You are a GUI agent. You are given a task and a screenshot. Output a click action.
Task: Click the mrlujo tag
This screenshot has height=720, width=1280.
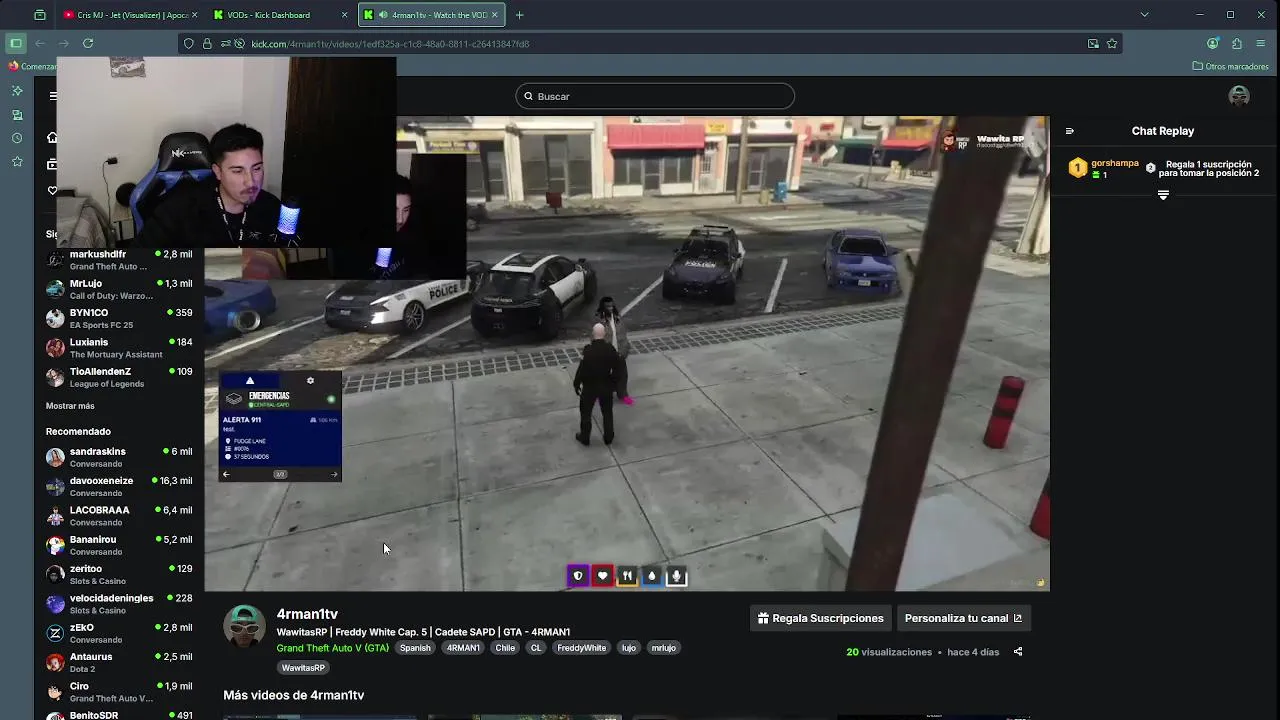[x=664, y=648]
